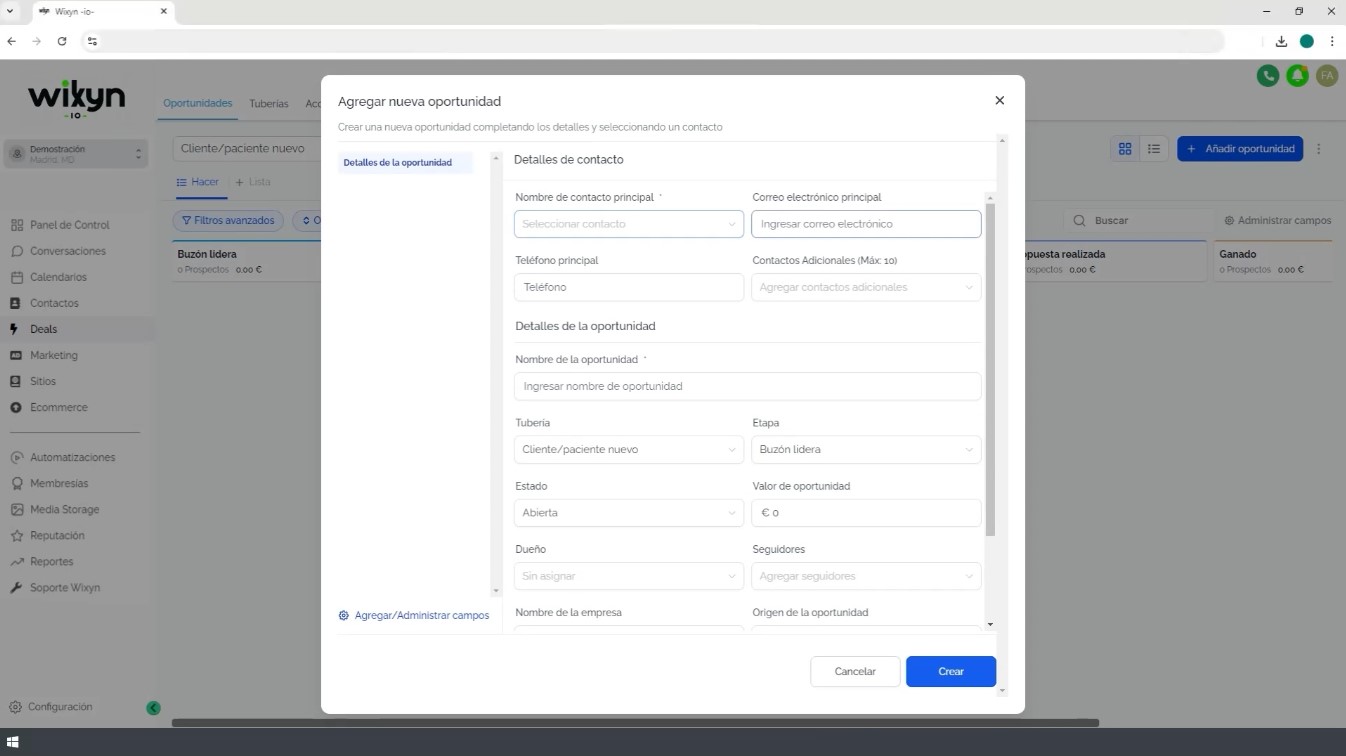
Task: Open Conversaciones from the sidebar
Action: tap(67, 251)
